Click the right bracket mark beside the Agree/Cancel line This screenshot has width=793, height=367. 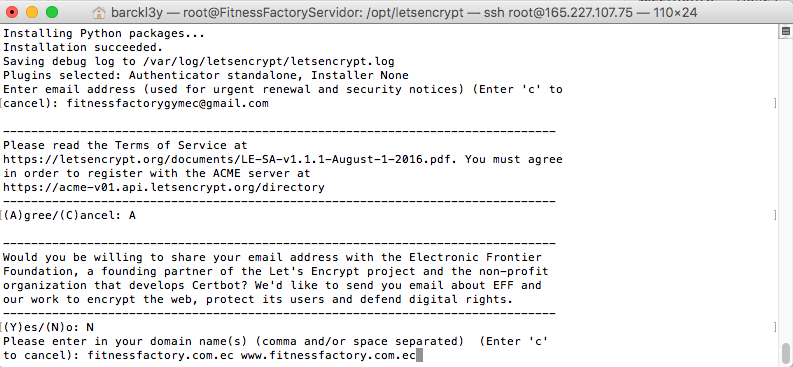(775, 215)
